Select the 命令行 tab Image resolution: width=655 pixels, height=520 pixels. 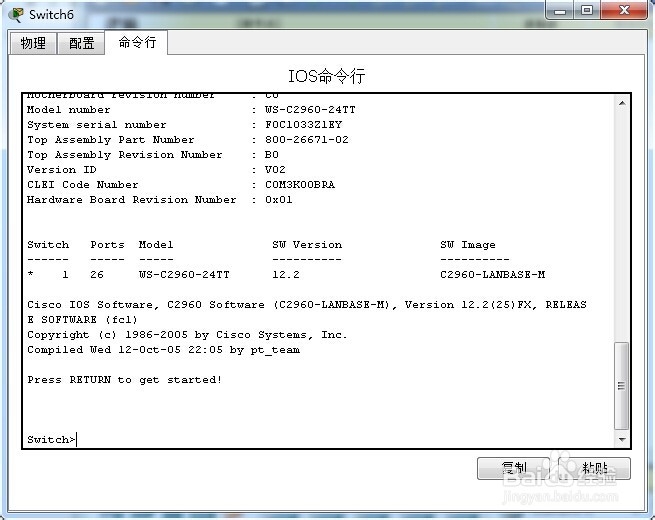[137, 42]
